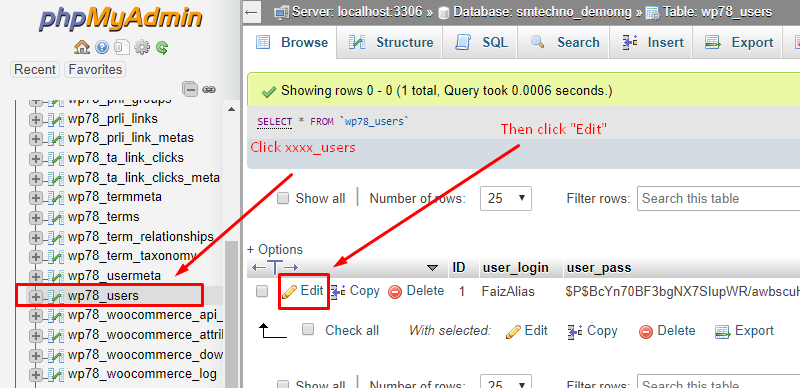Click the pencil Edit icon for FaizAlias row

pyautogui.click(x=289, y=292)
